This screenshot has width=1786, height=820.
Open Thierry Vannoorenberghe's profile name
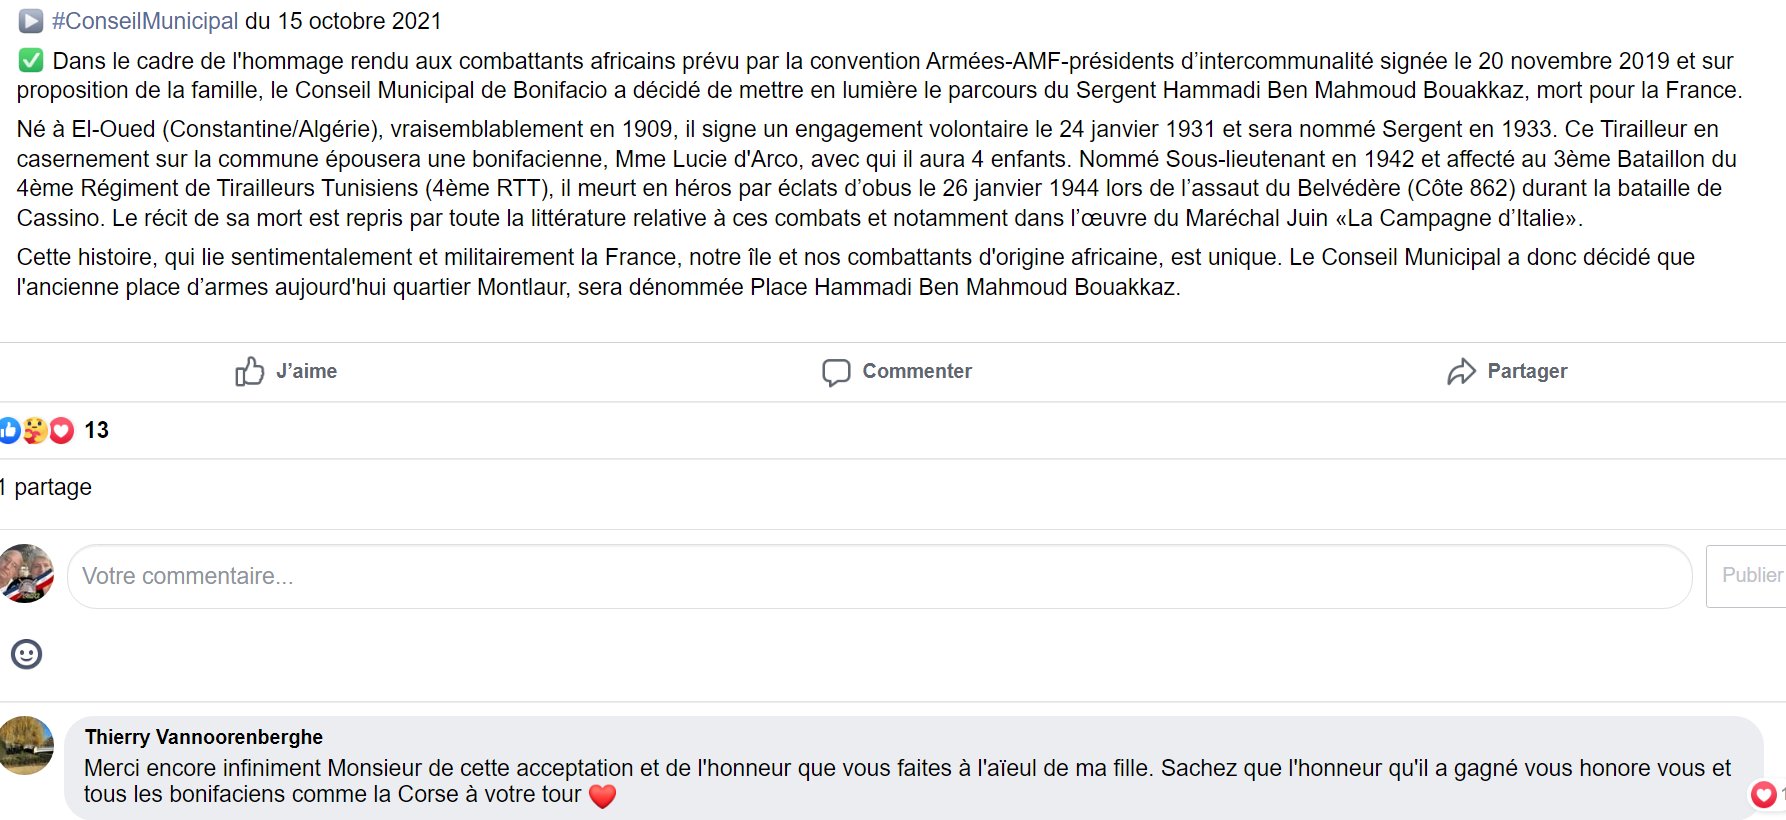tap(204, 737)
